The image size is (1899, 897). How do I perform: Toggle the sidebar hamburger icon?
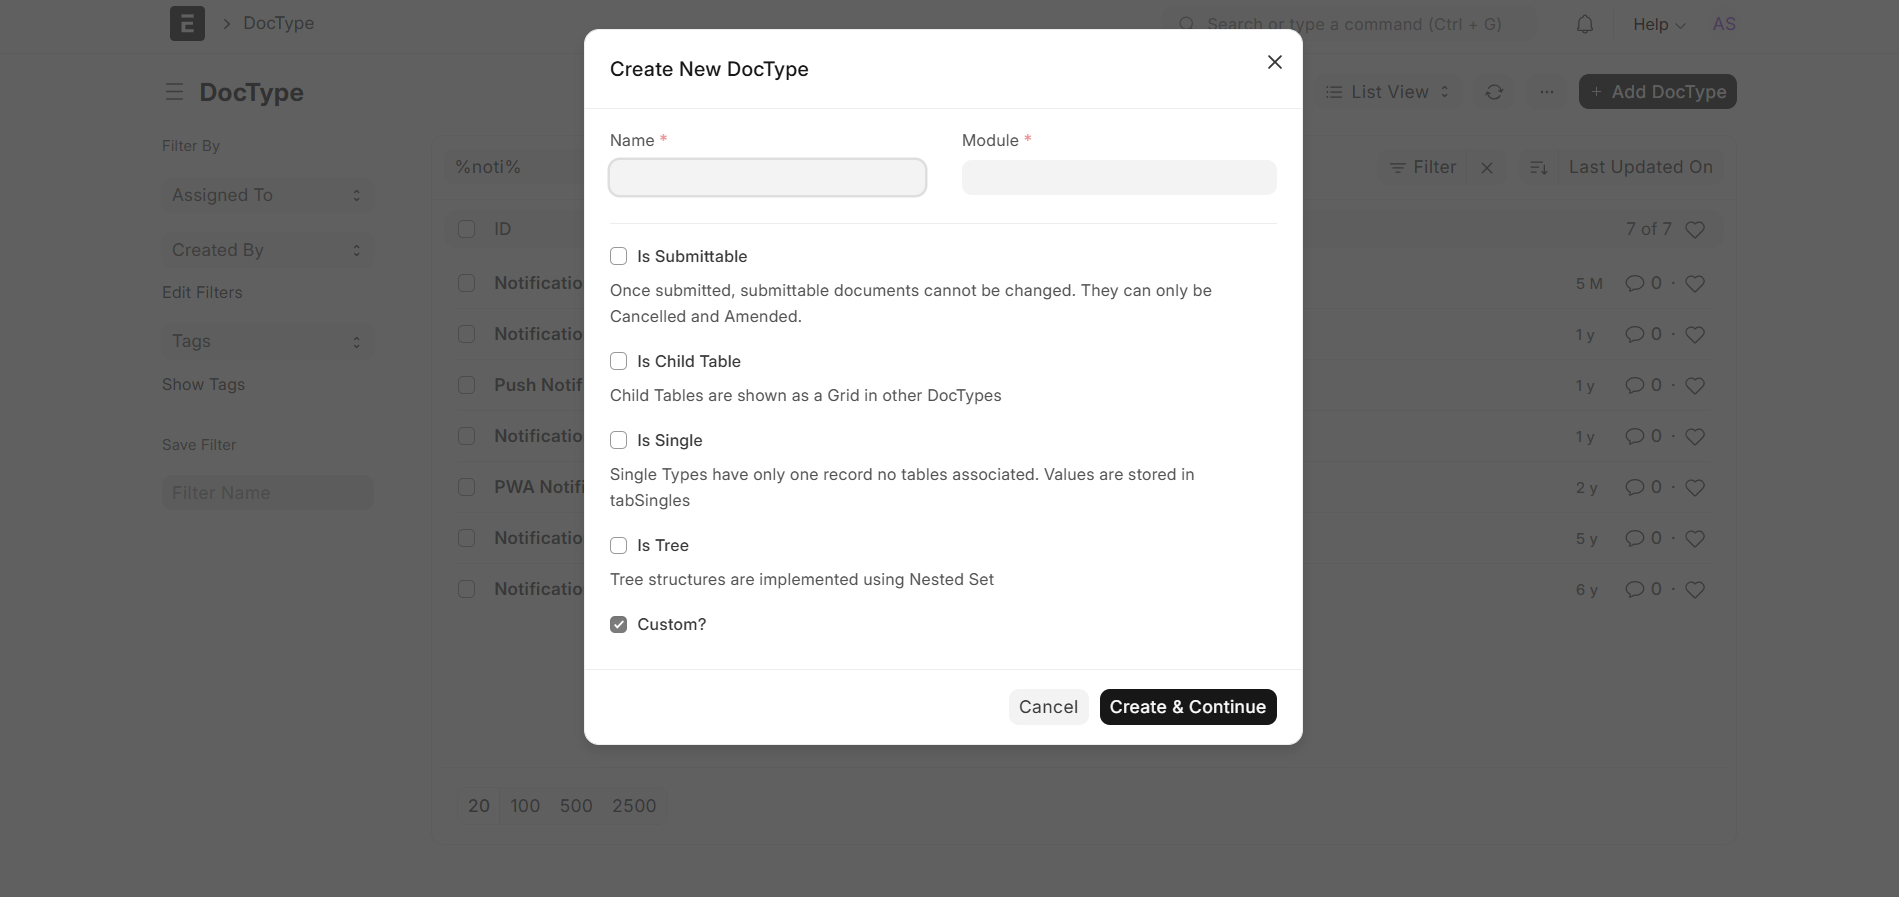click(174, 92)
